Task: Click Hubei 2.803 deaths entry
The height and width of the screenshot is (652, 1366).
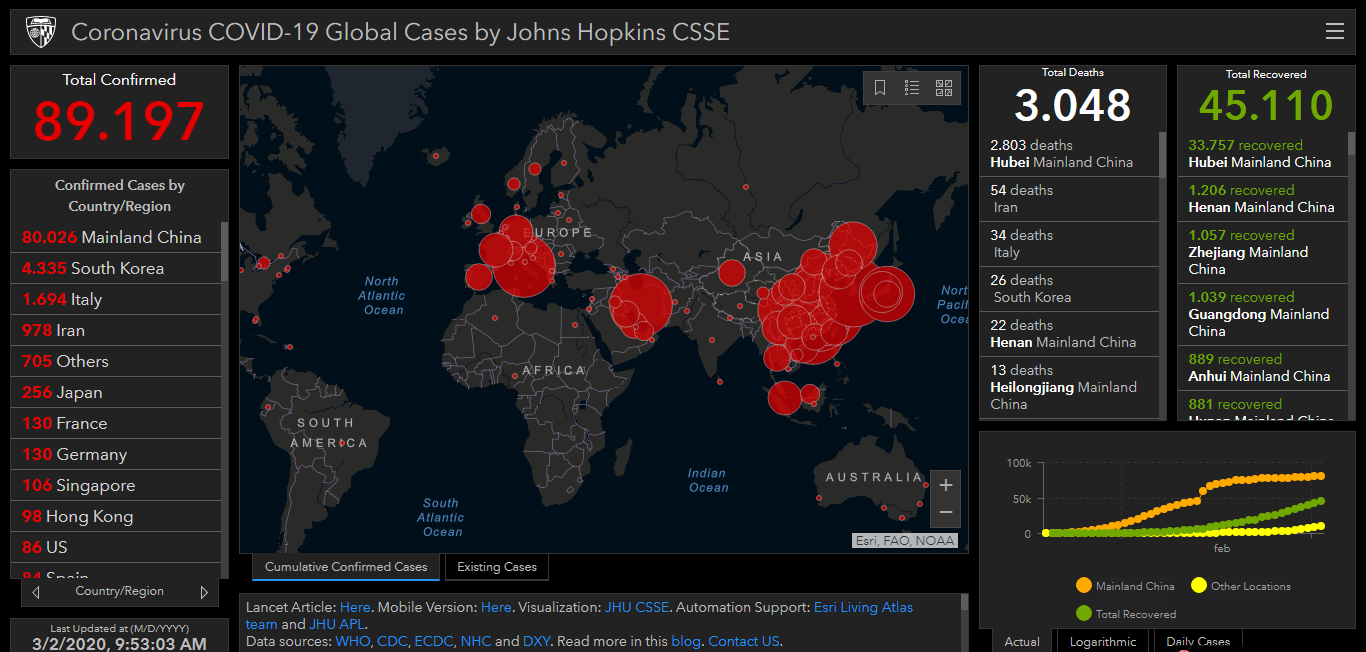Action: (1069, 154)
